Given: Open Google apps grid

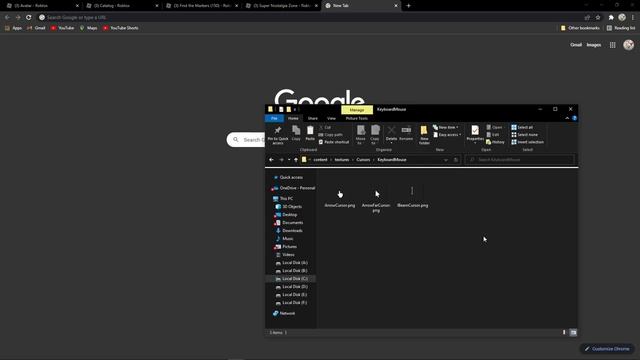Looking at the screenshot, I should pyautogui.click(x=613, y=45).
